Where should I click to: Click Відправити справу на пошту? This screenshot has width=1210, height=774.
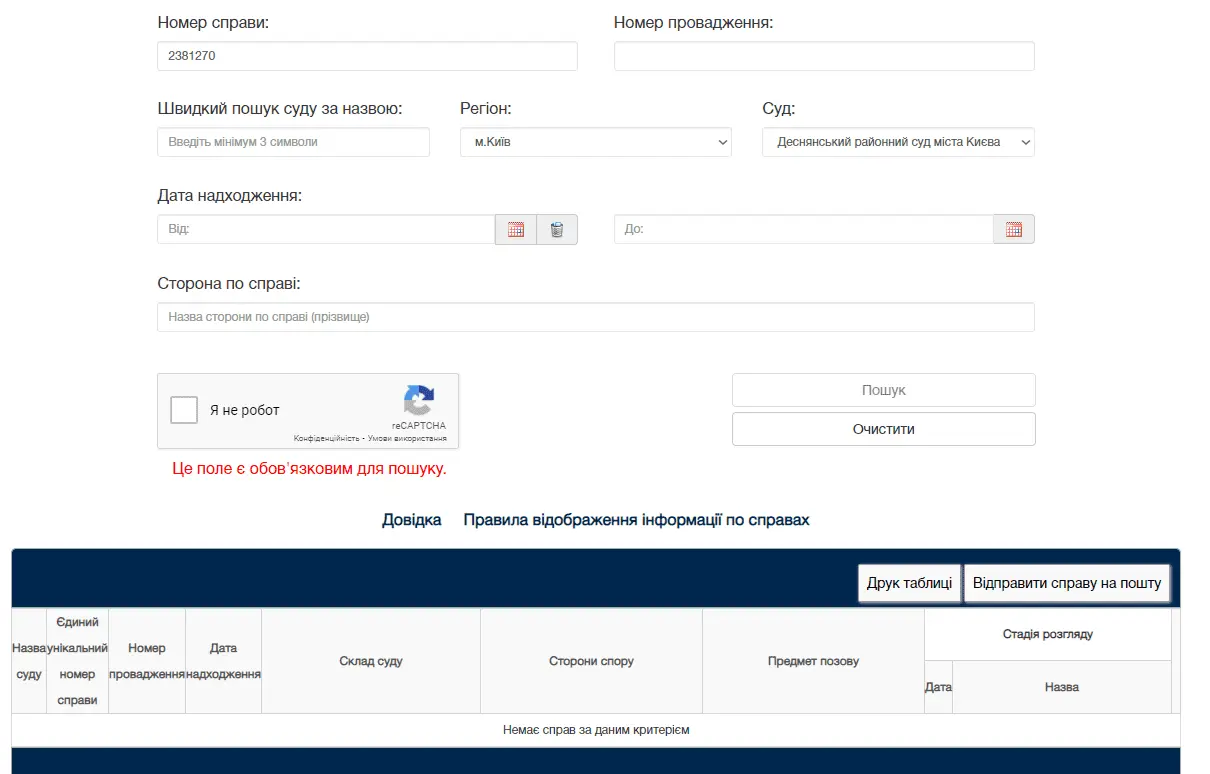1066,583
